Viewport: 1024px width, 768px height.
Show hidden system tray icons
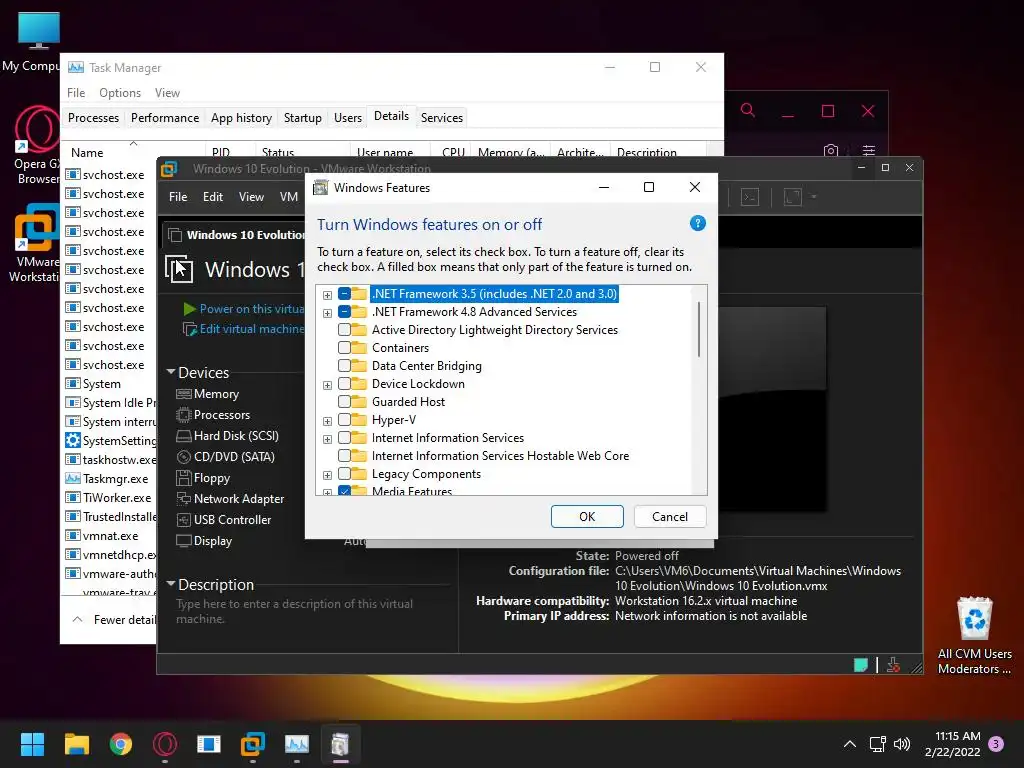click(850, 744)
